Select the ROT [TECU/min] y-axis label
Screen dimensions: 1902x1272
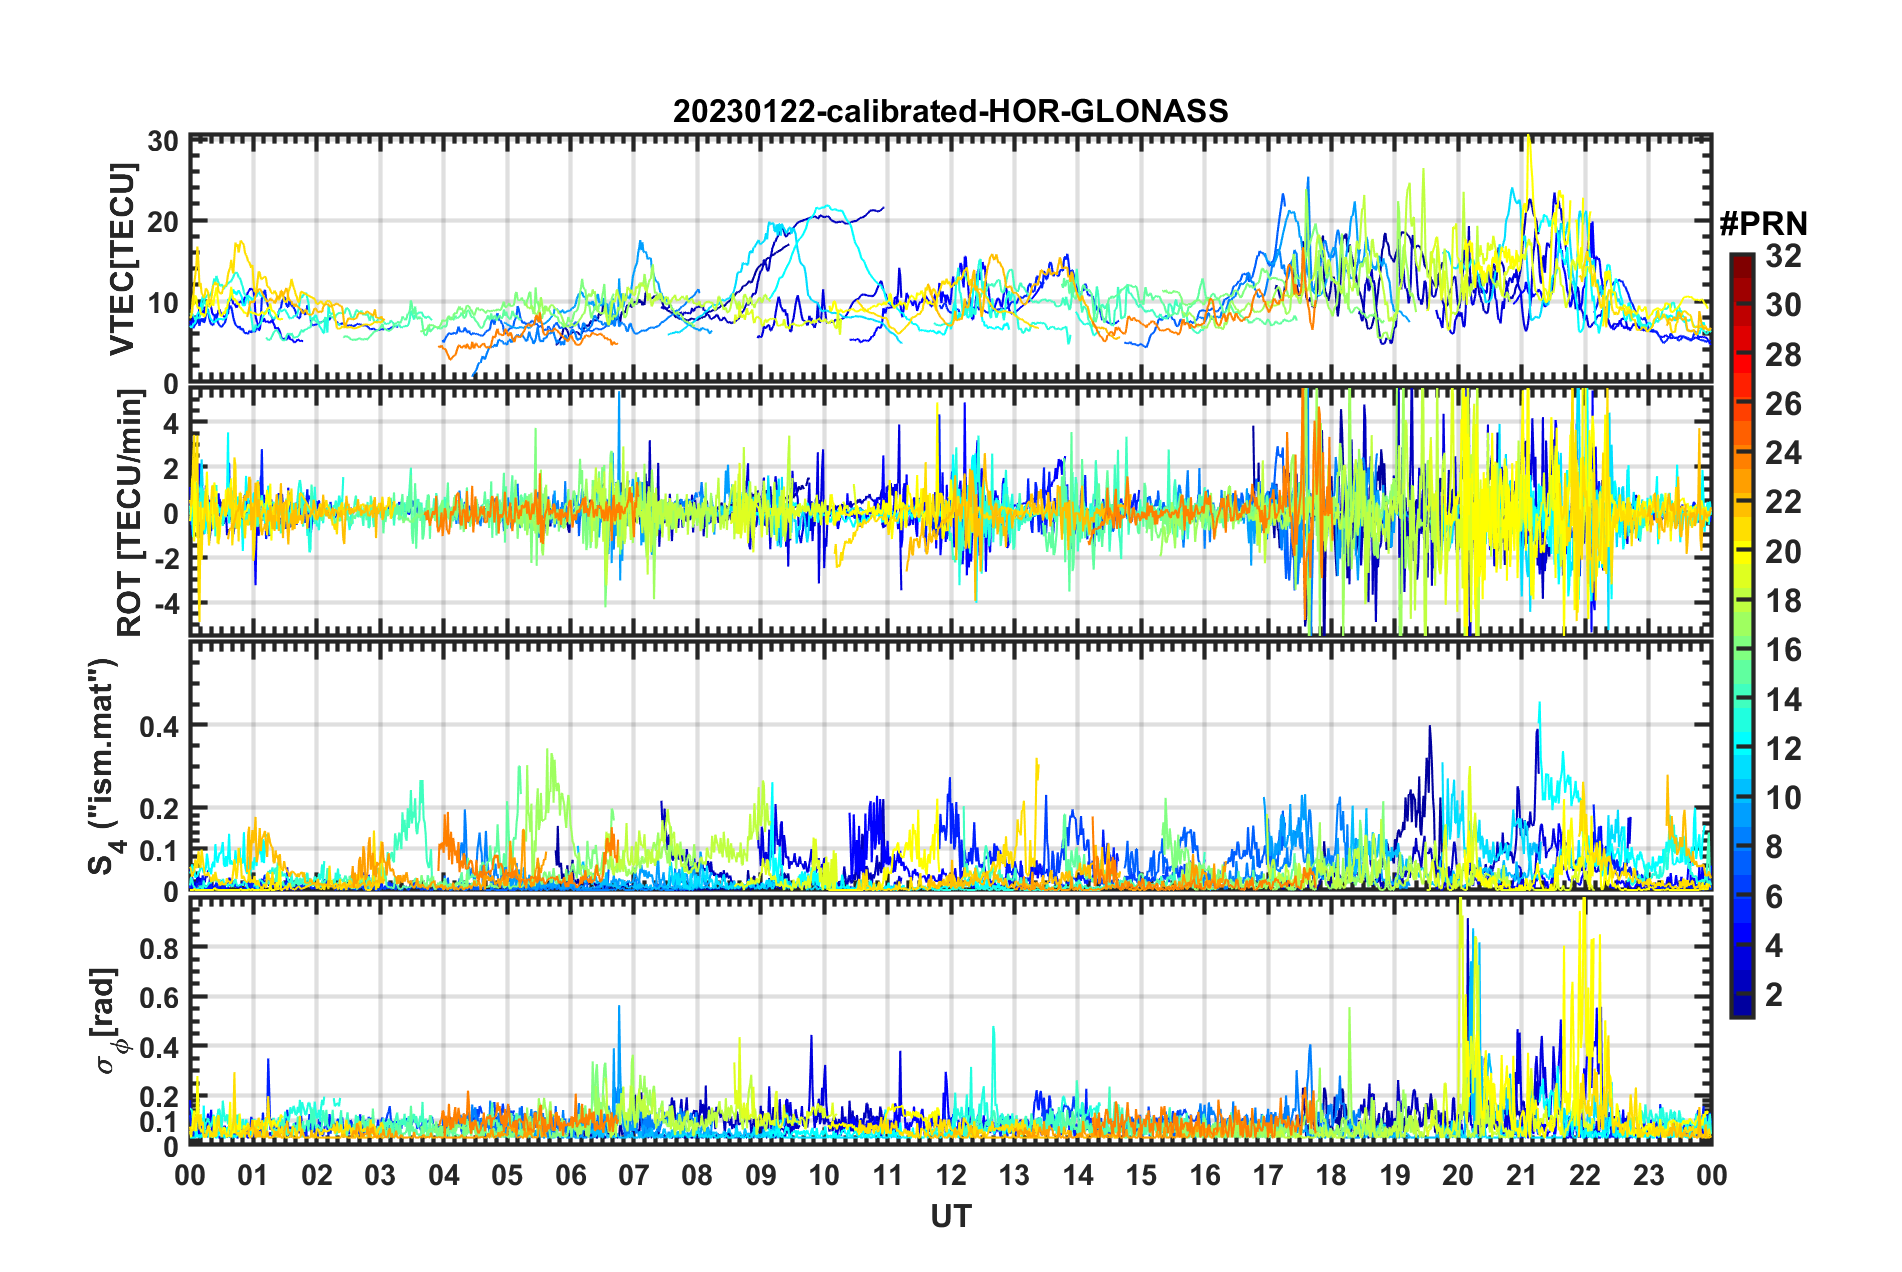point(129,514)
